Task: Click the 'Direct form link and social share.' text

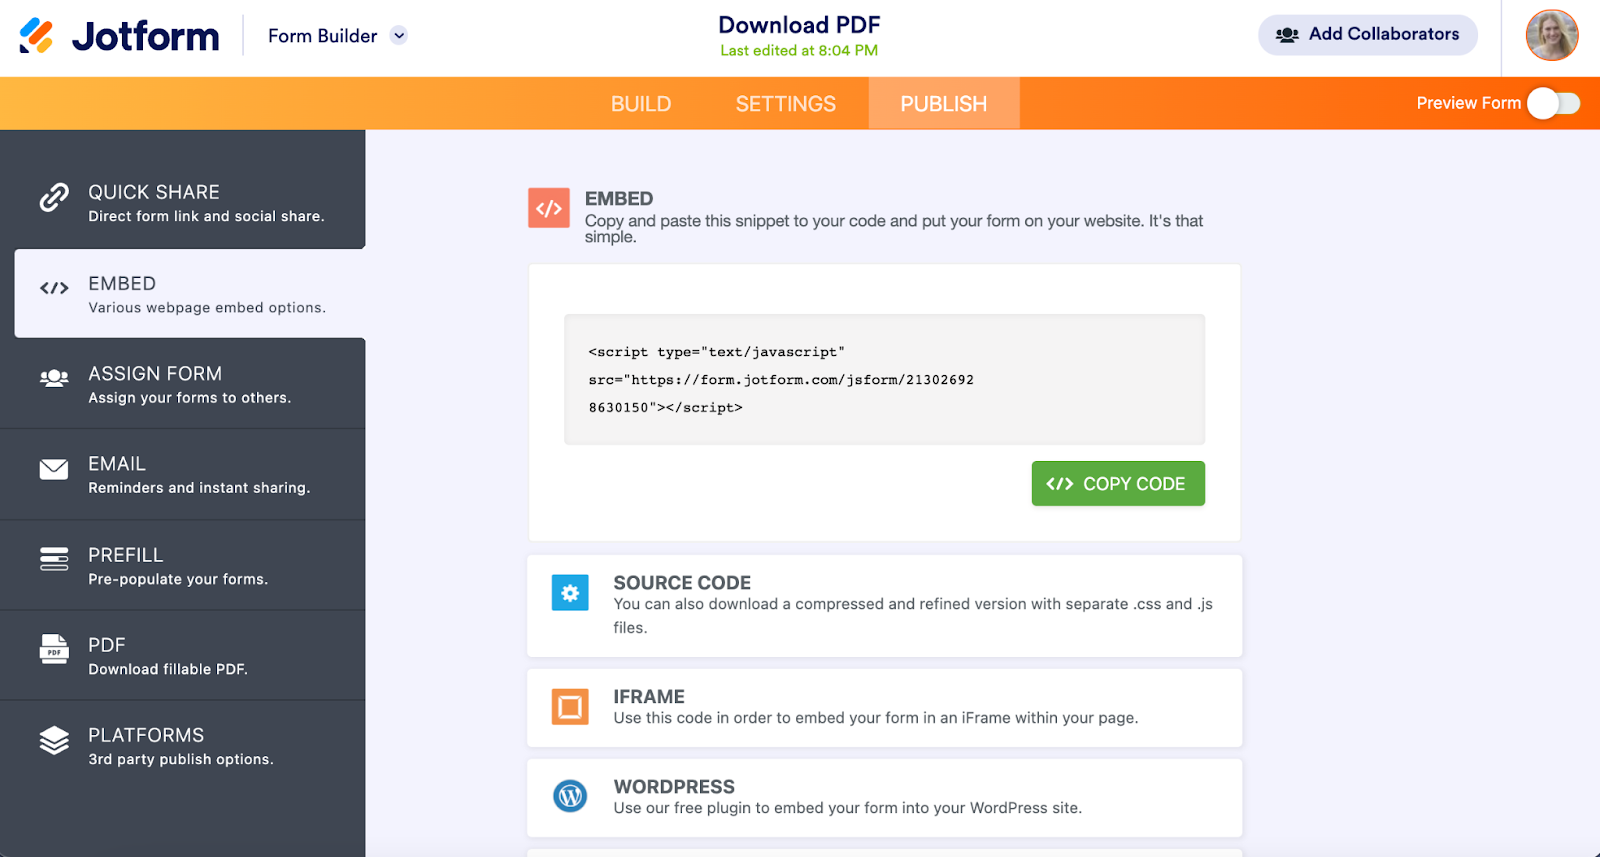Action: (x=206, y=216)
